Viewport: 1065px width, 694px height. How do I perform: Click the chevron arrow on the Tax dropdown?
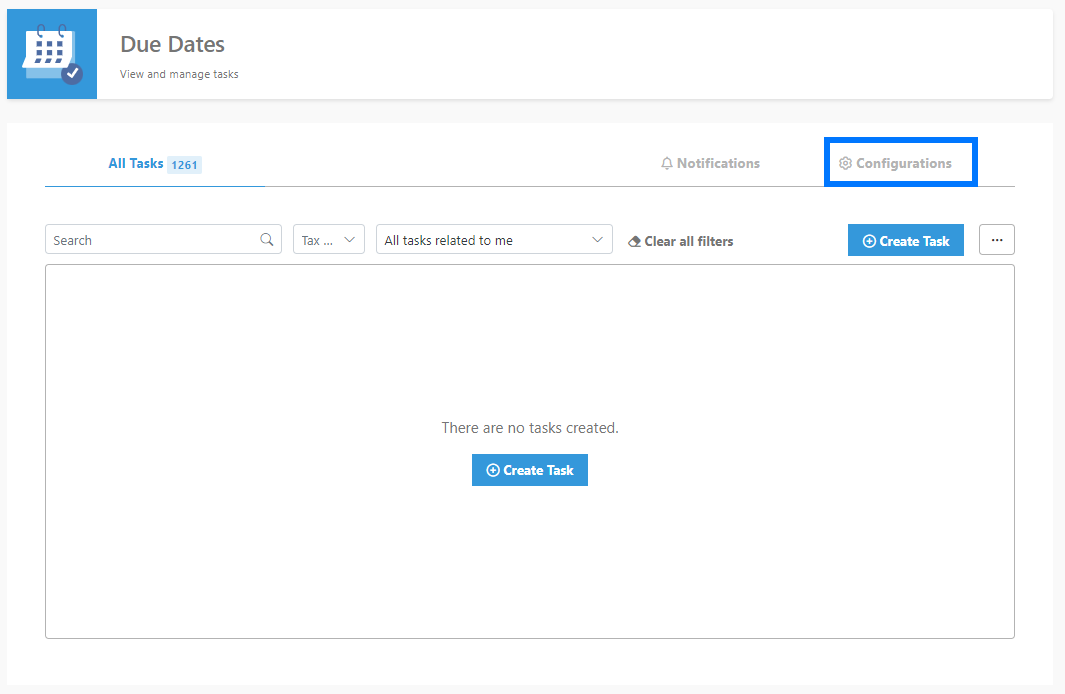350,240
